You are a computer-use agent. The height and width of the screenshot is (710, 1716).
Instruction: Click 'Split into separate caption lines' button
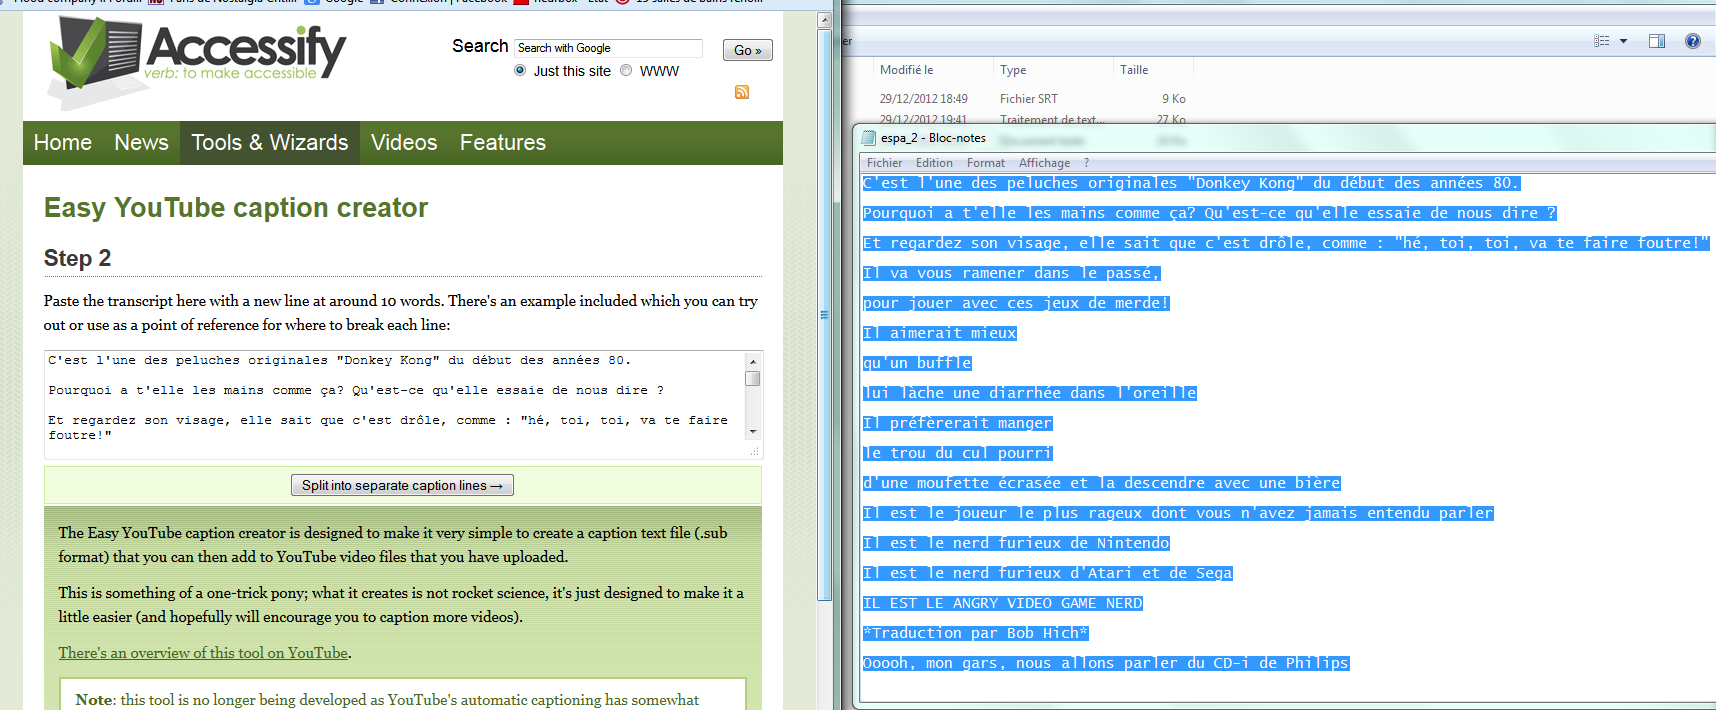402,485
